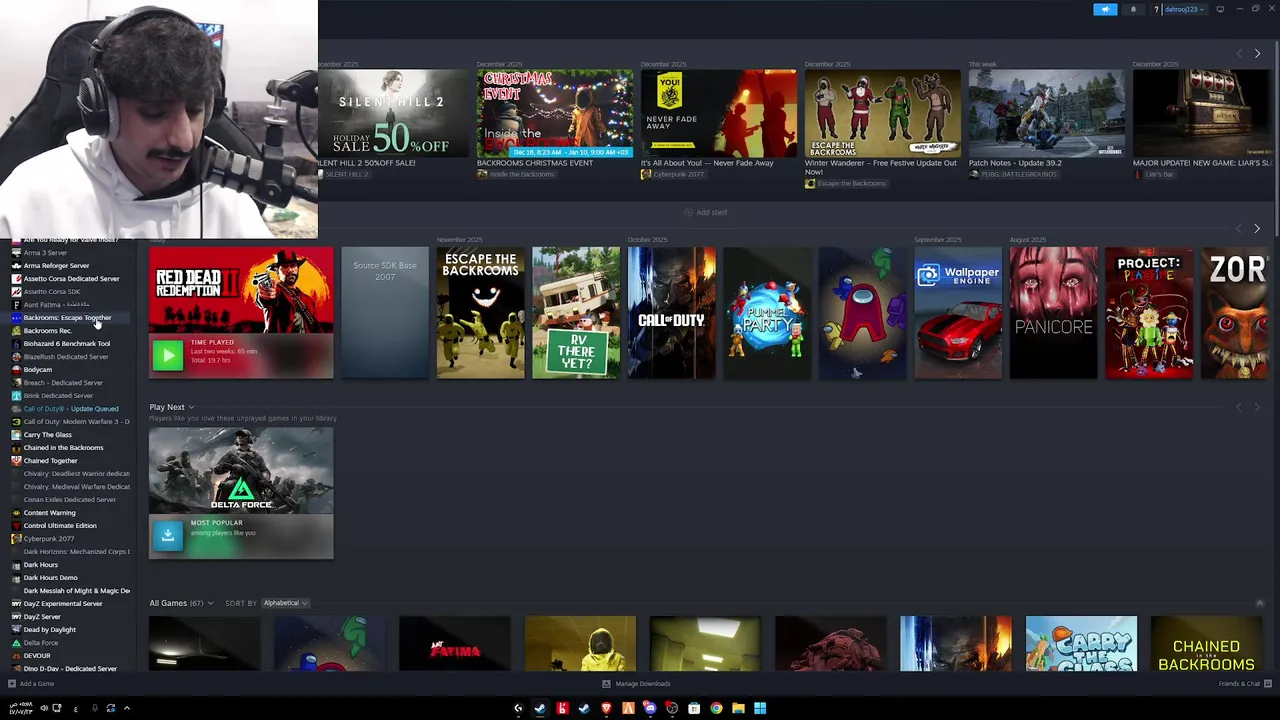
Task: Click Add a Game button
Action: 31,684
